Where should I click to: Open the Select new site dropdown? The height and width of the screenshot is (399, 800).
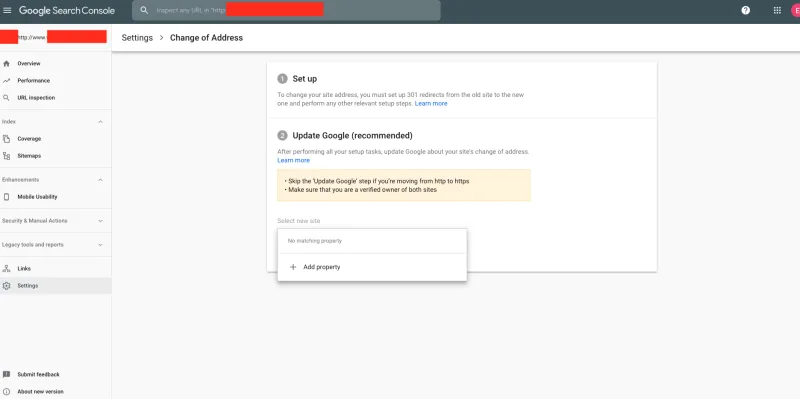pyautogui.click(x=299, y=221)
